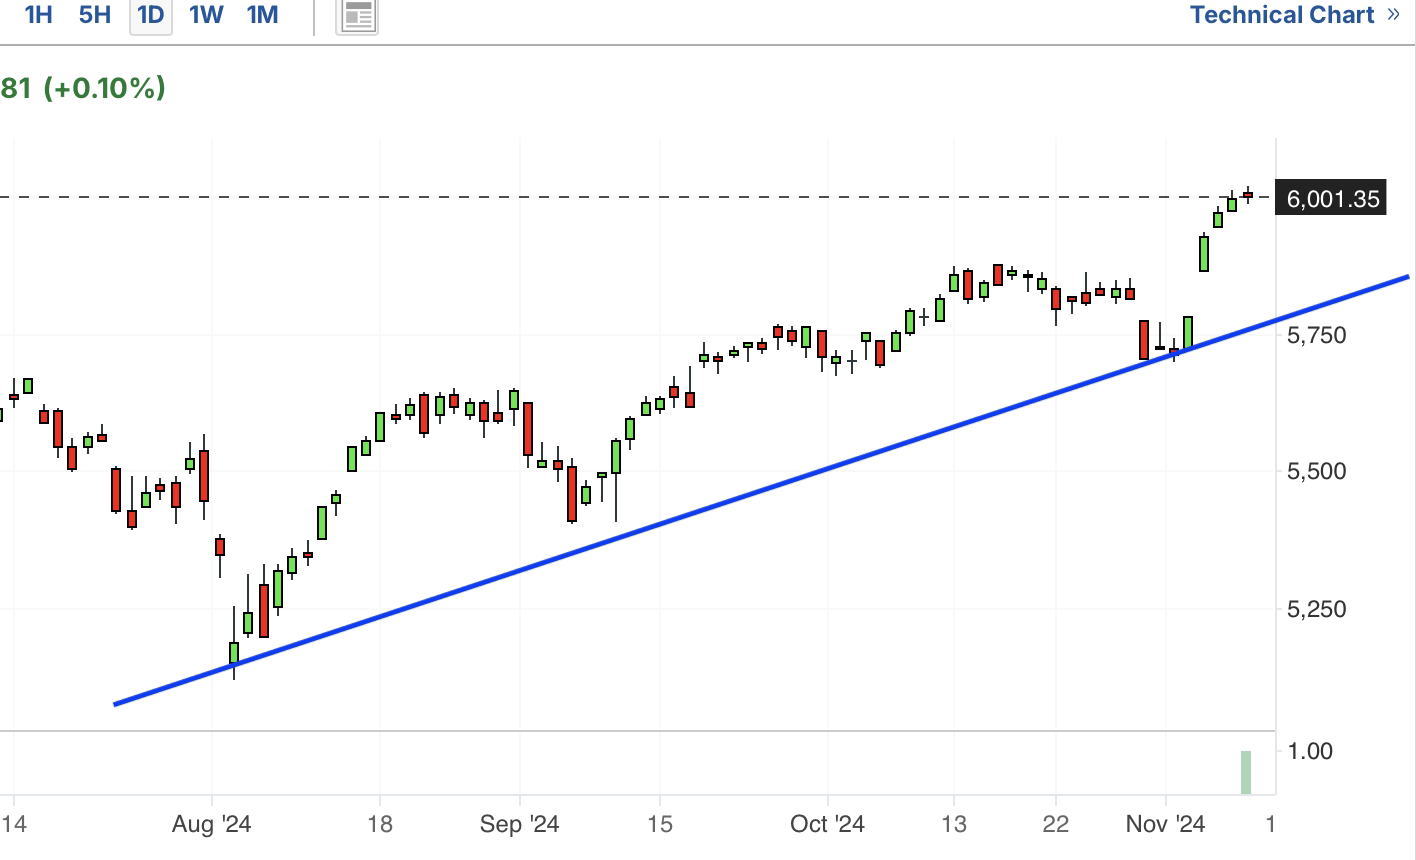The width and height of the screenshot is (1416, 860).
Task: Click the 5,500 price axis label
Action: pyautogui.click(x=1317, y=472)
